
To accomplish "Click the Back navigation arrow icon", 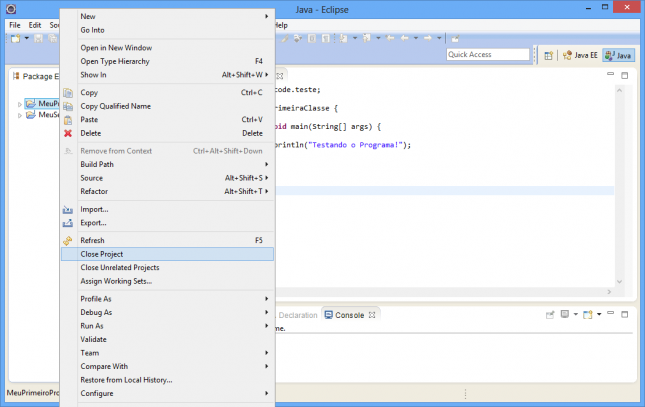I will [405, 38].
